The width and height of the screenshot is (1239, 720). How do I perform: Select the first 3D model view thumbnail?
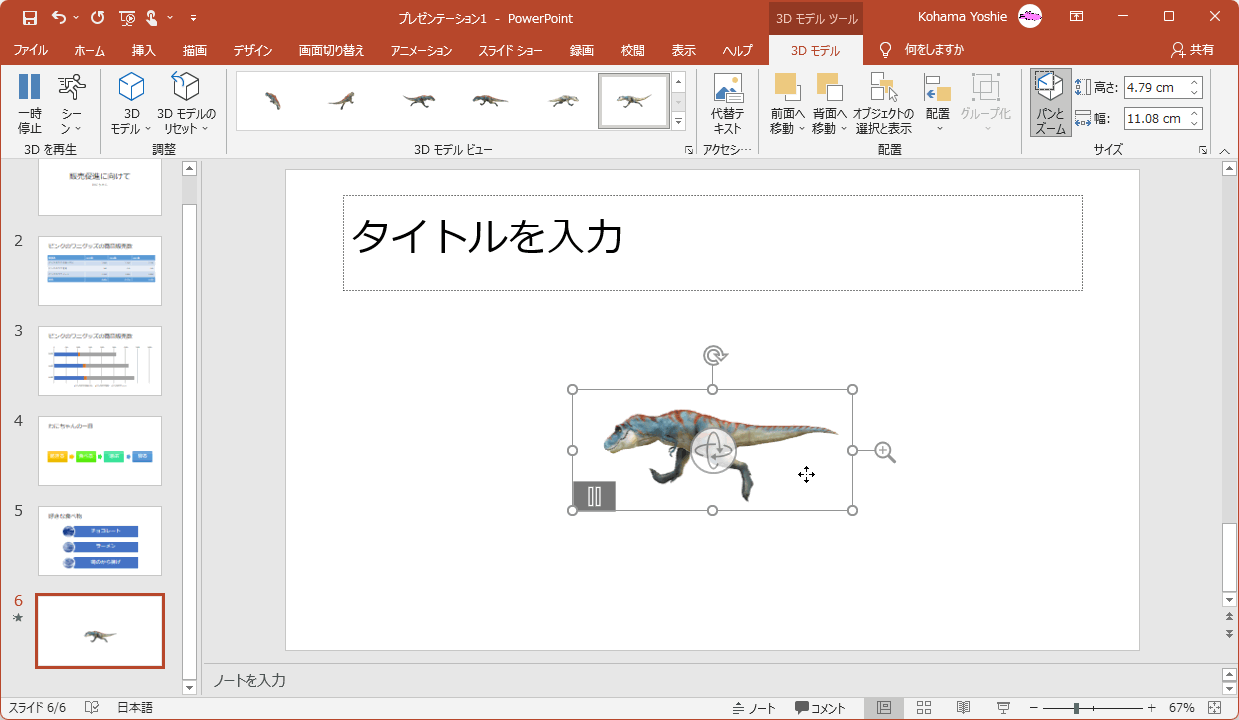[272, 100]
